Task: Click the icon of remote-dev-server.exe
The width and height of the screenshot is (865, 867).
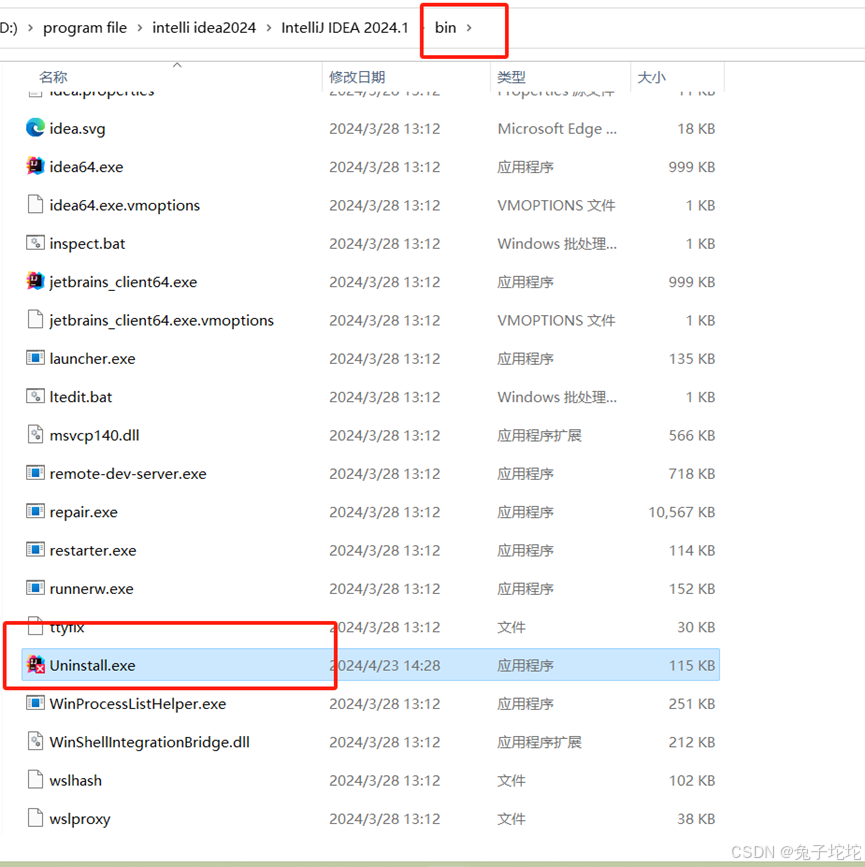Action: pos(35,473)
